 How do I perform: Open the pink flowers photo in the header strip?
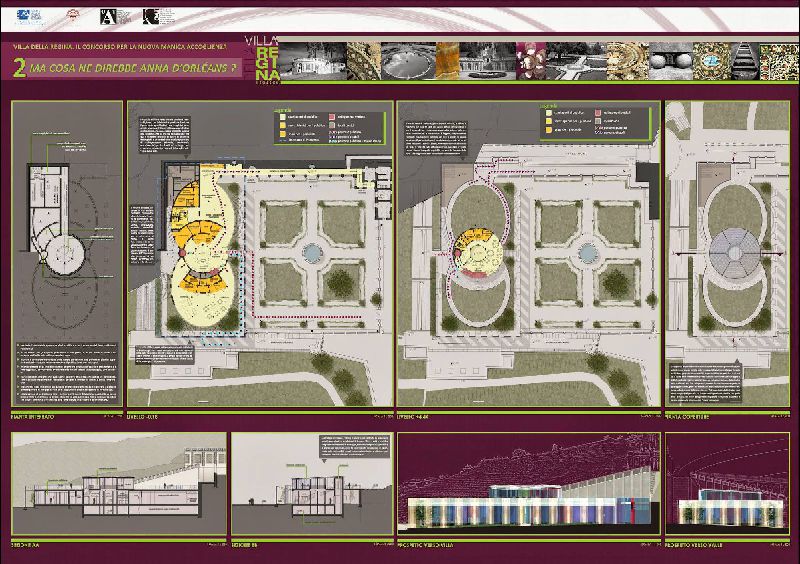point(531,61)
